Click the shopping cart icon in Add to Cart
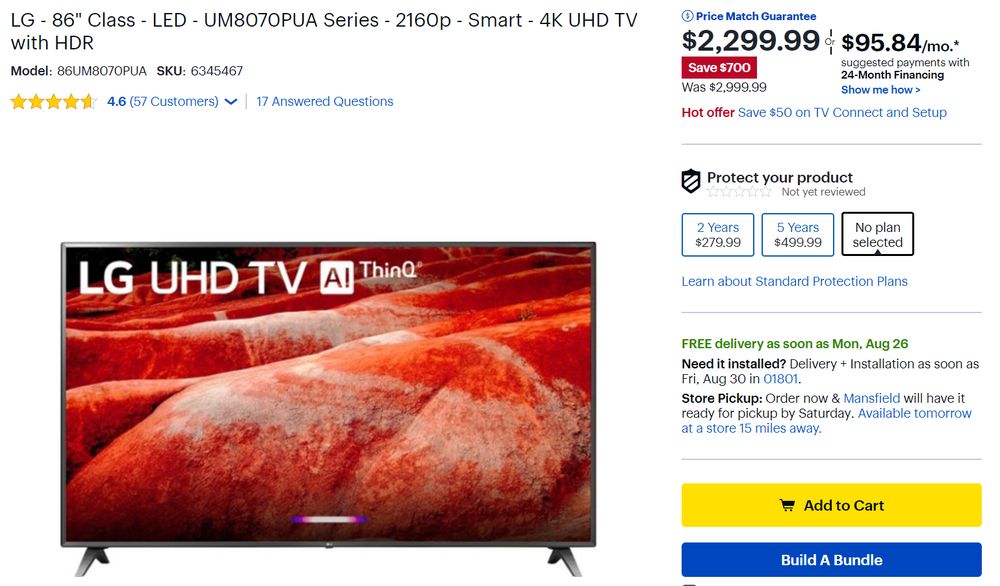 tap(788, 506)
